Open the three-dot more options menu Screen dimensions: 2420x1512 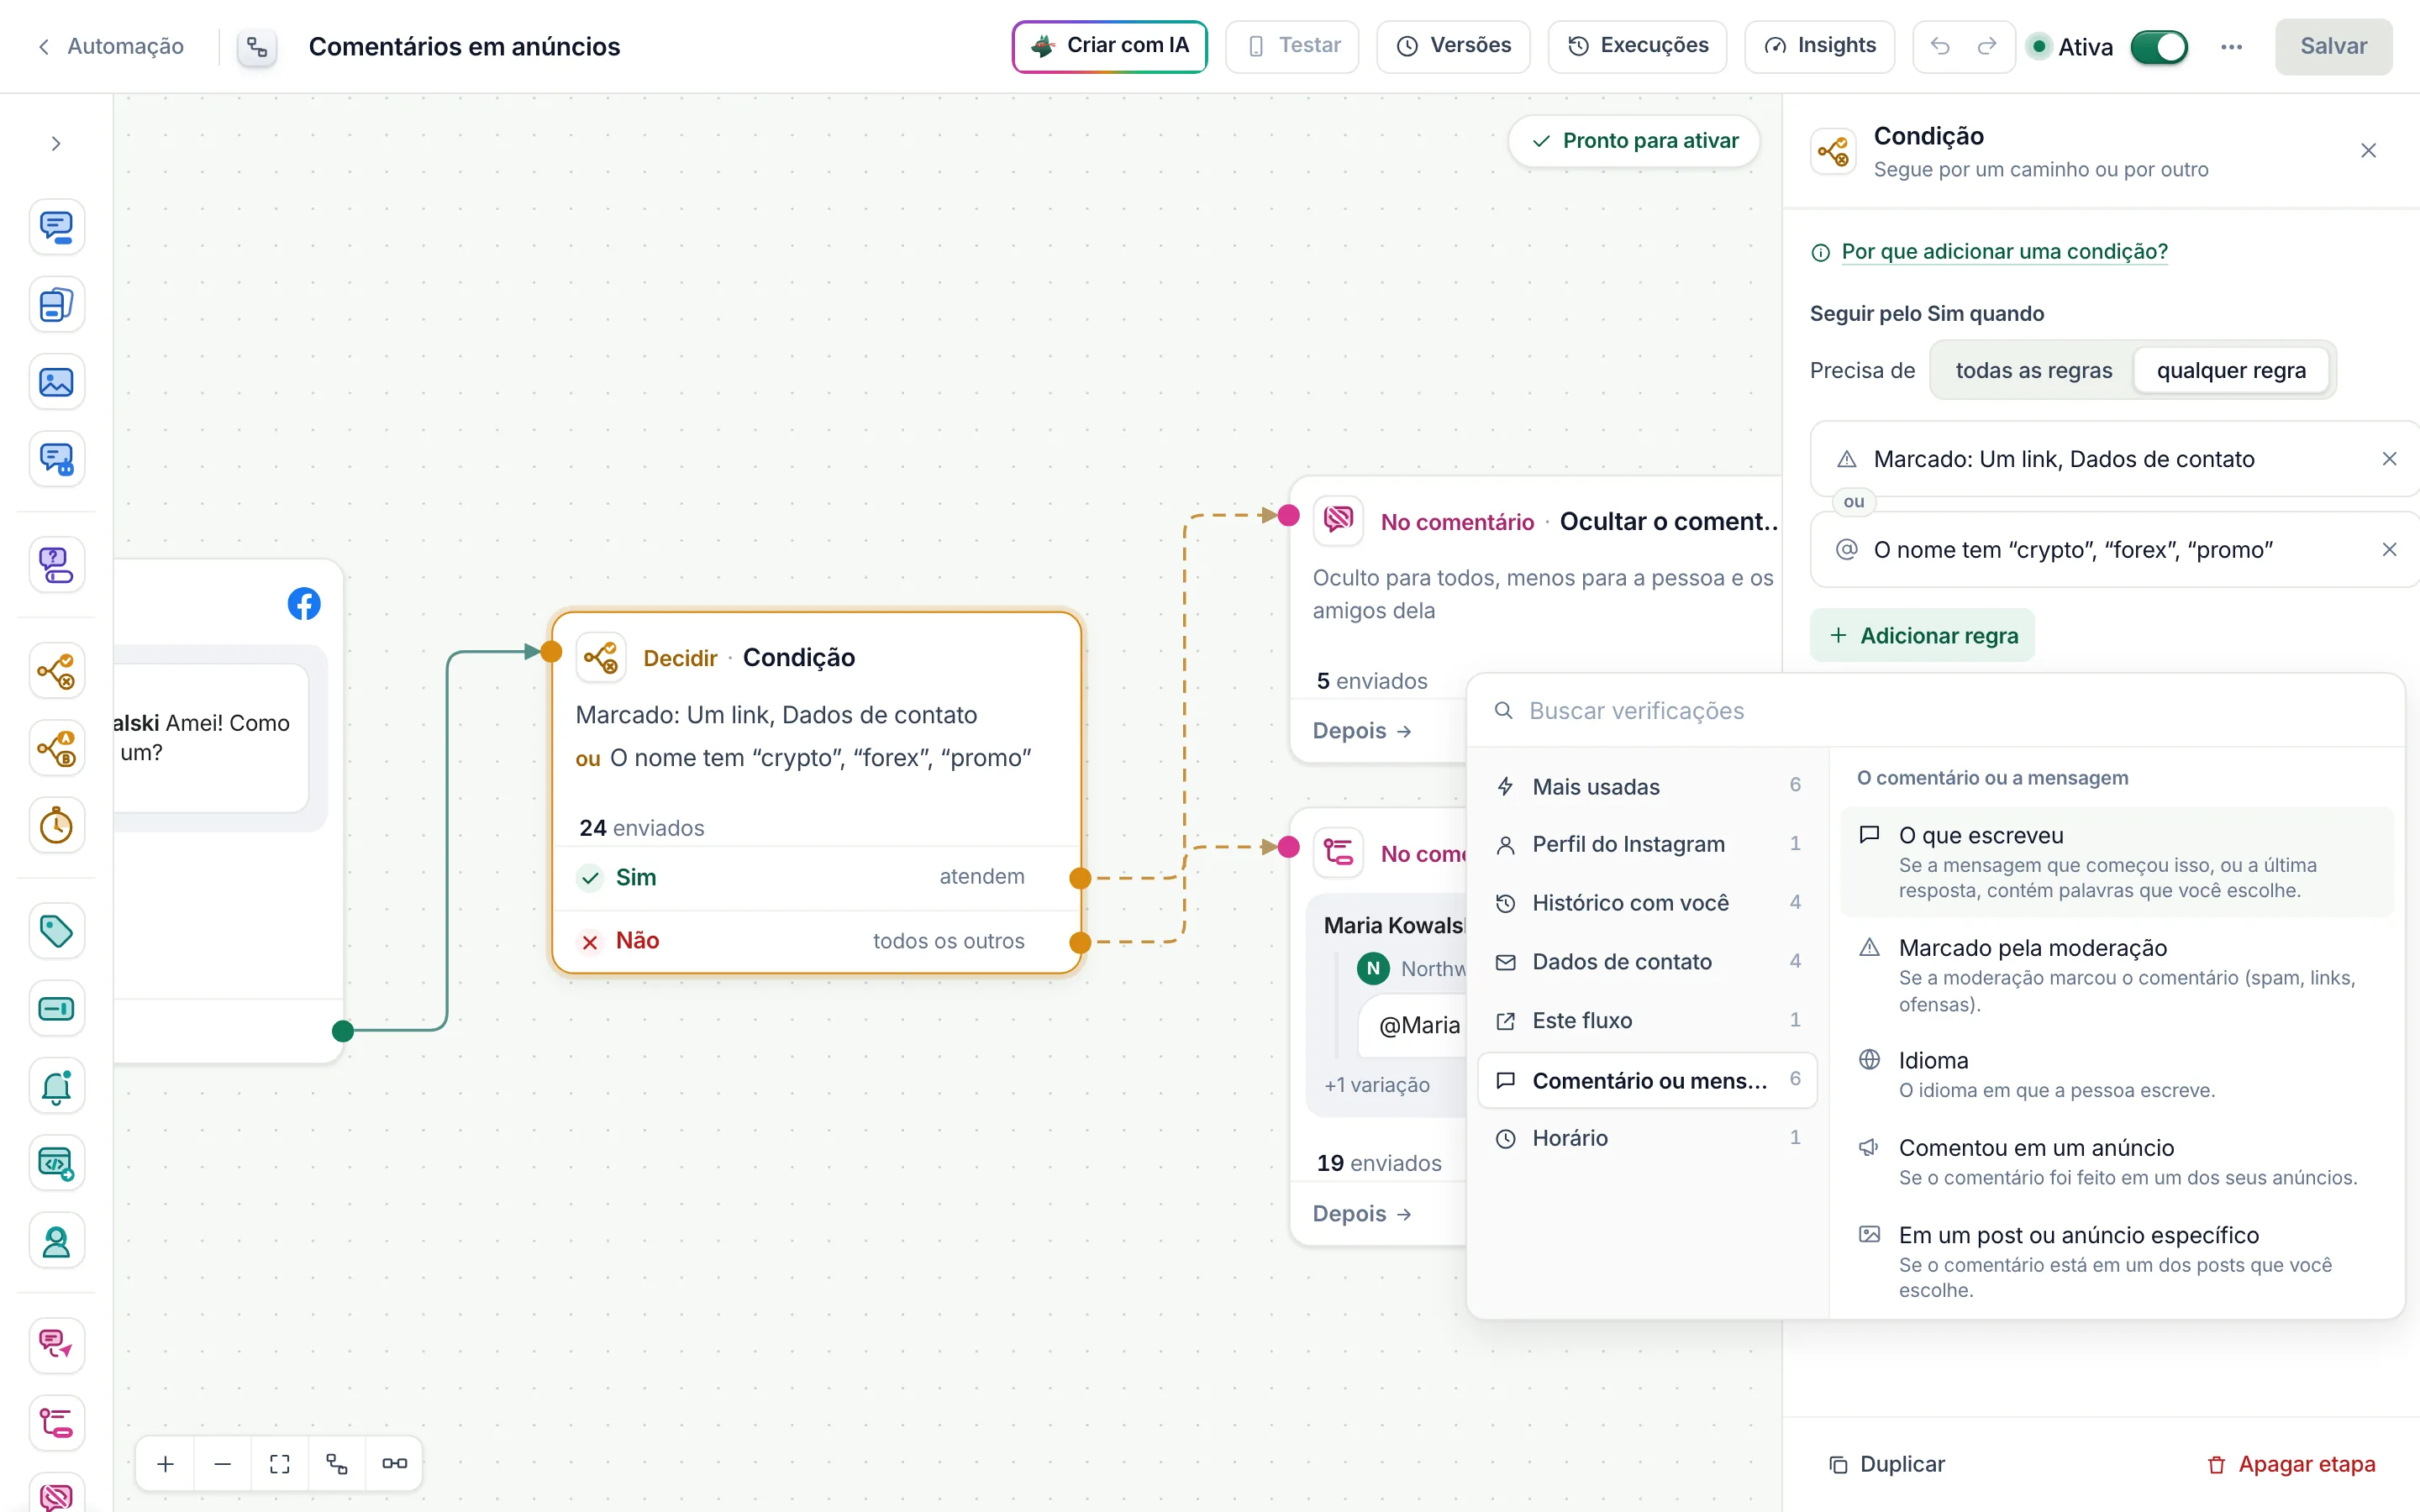[2231, 46]
